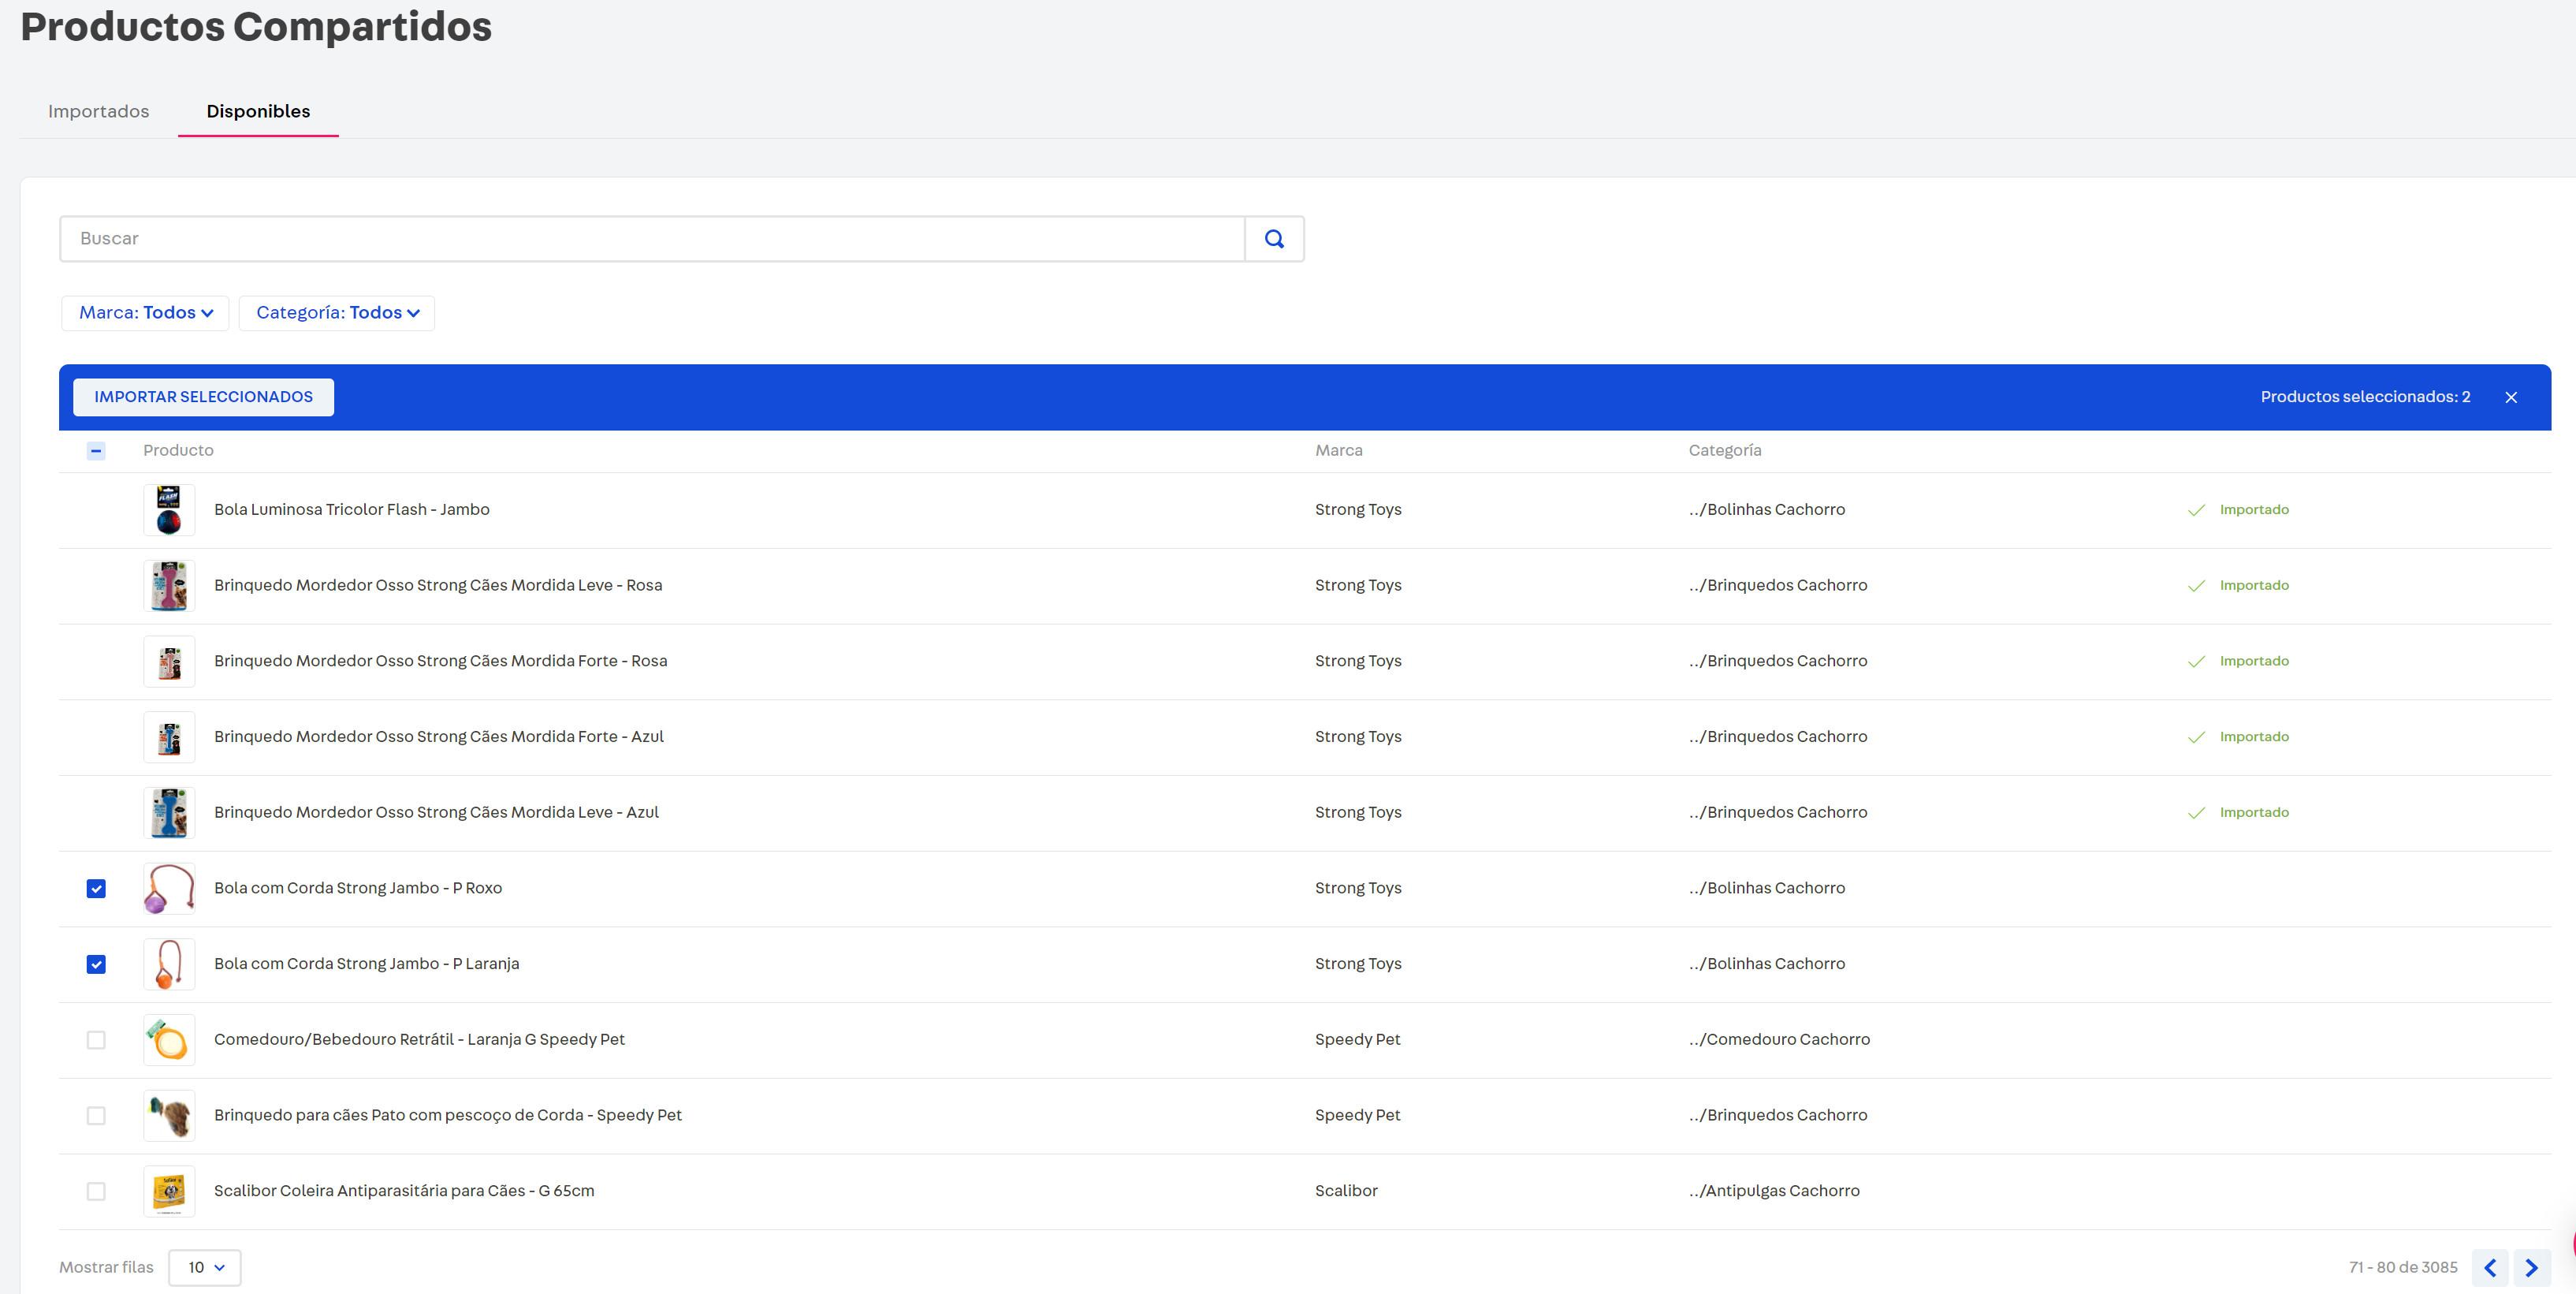Select the Disponibles tab
The width and height of the screenshot is (2576, 1294).
(x=258, y=111)
